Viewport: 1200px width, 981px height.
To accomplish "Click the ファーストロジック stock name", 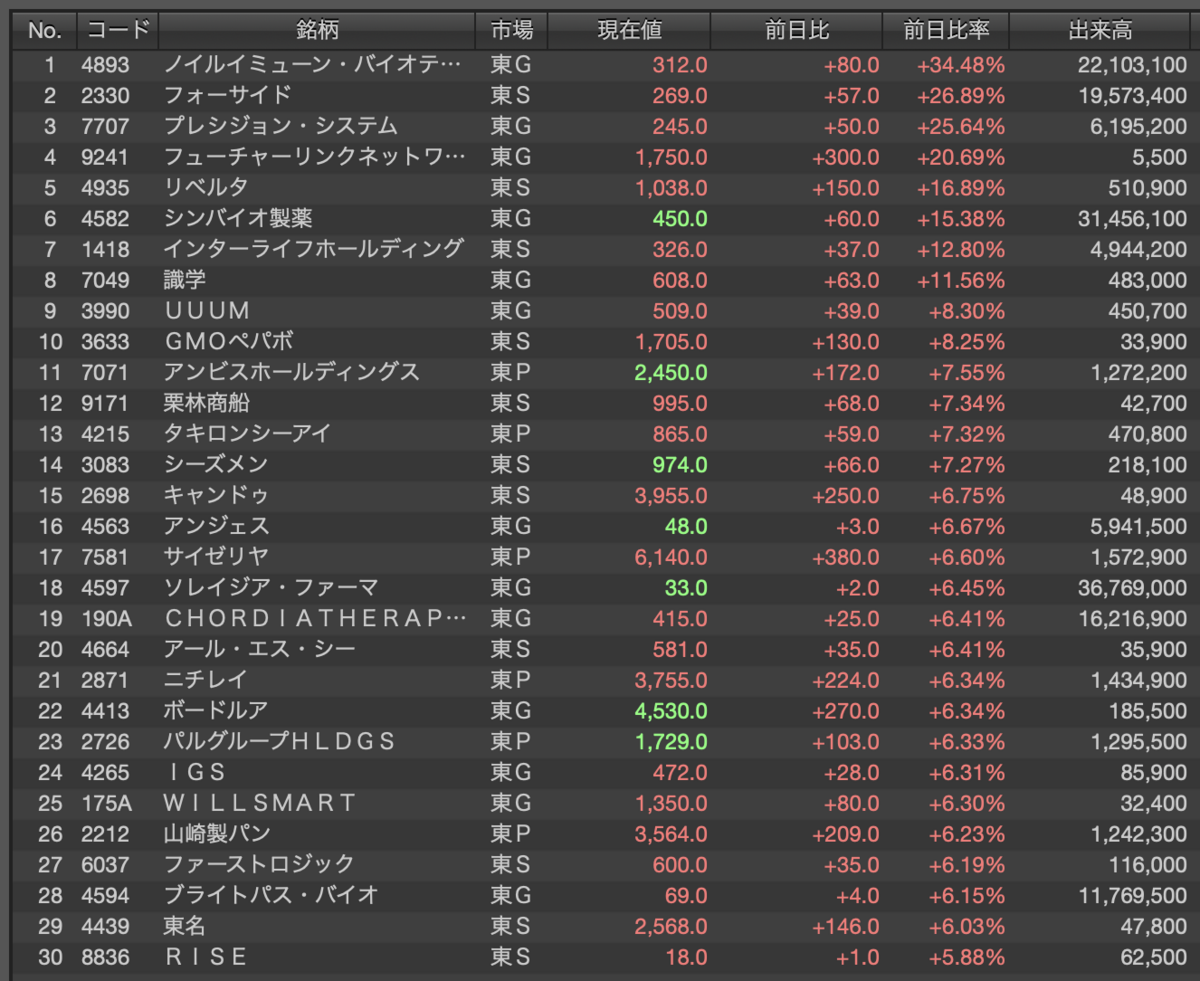I will tap(259, 864).
